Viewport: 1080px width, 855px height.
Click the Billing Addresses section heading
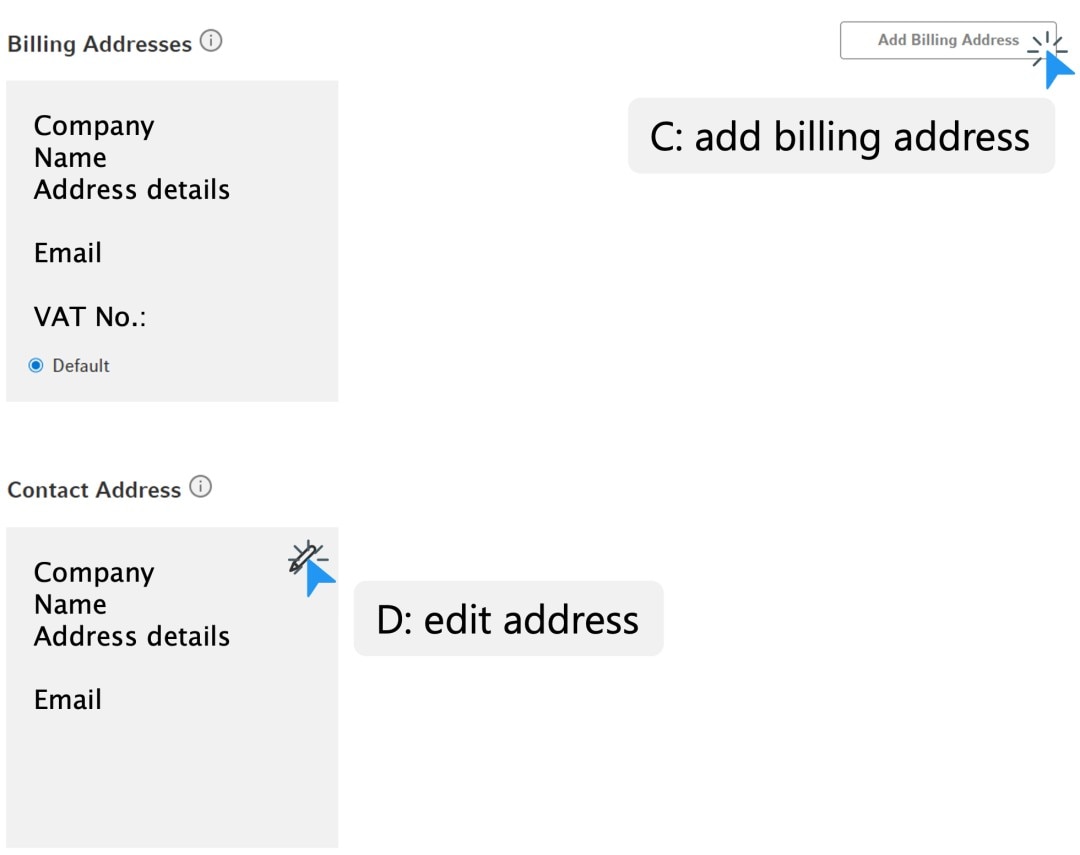pyautogui.click(x=99, y=43)
